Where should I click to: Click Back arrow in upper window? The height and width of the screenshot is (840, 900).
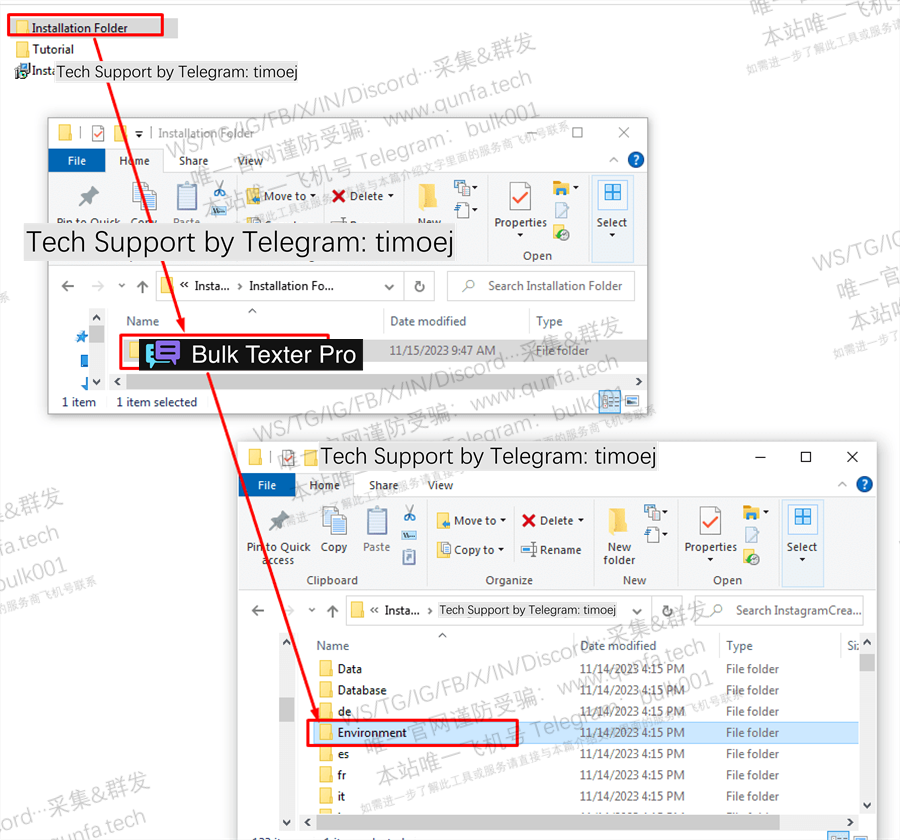coord(68,286)
